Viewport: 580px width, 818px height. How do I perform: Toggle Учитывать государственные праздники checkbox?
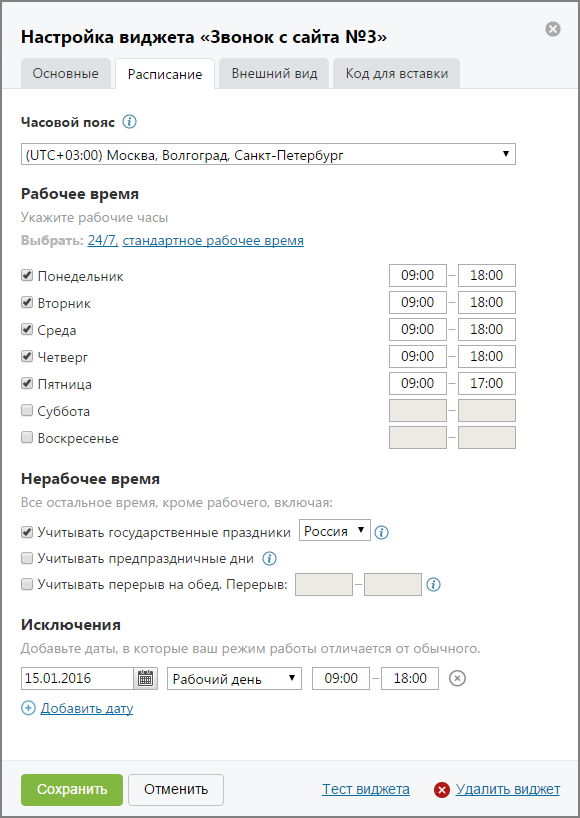tap(27, 533)
